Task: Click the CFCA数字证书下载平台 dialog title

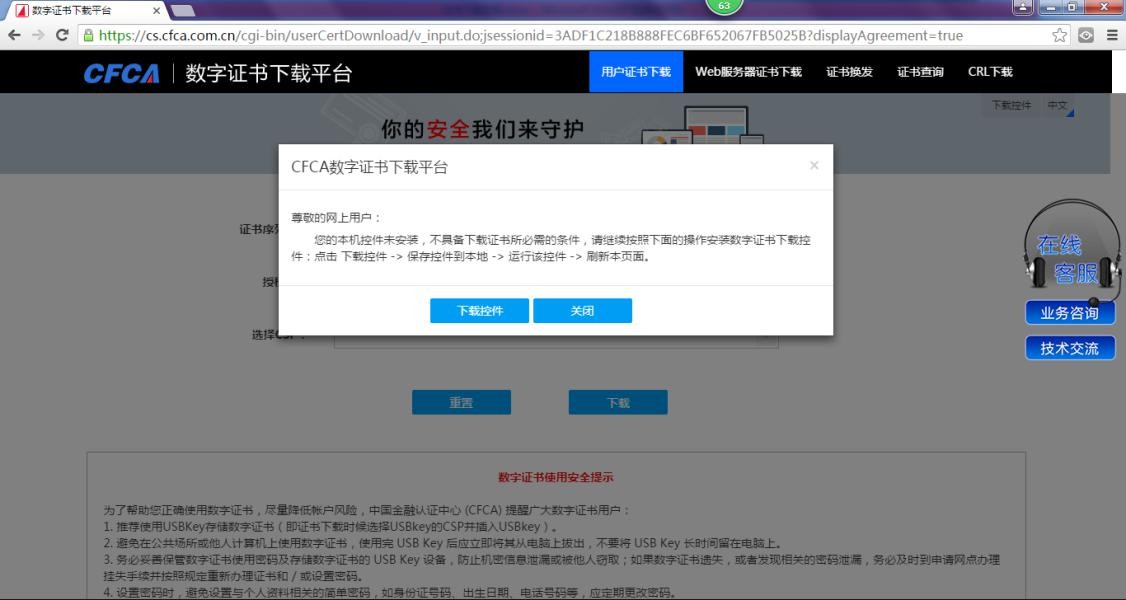Action: tap(369, 167)
